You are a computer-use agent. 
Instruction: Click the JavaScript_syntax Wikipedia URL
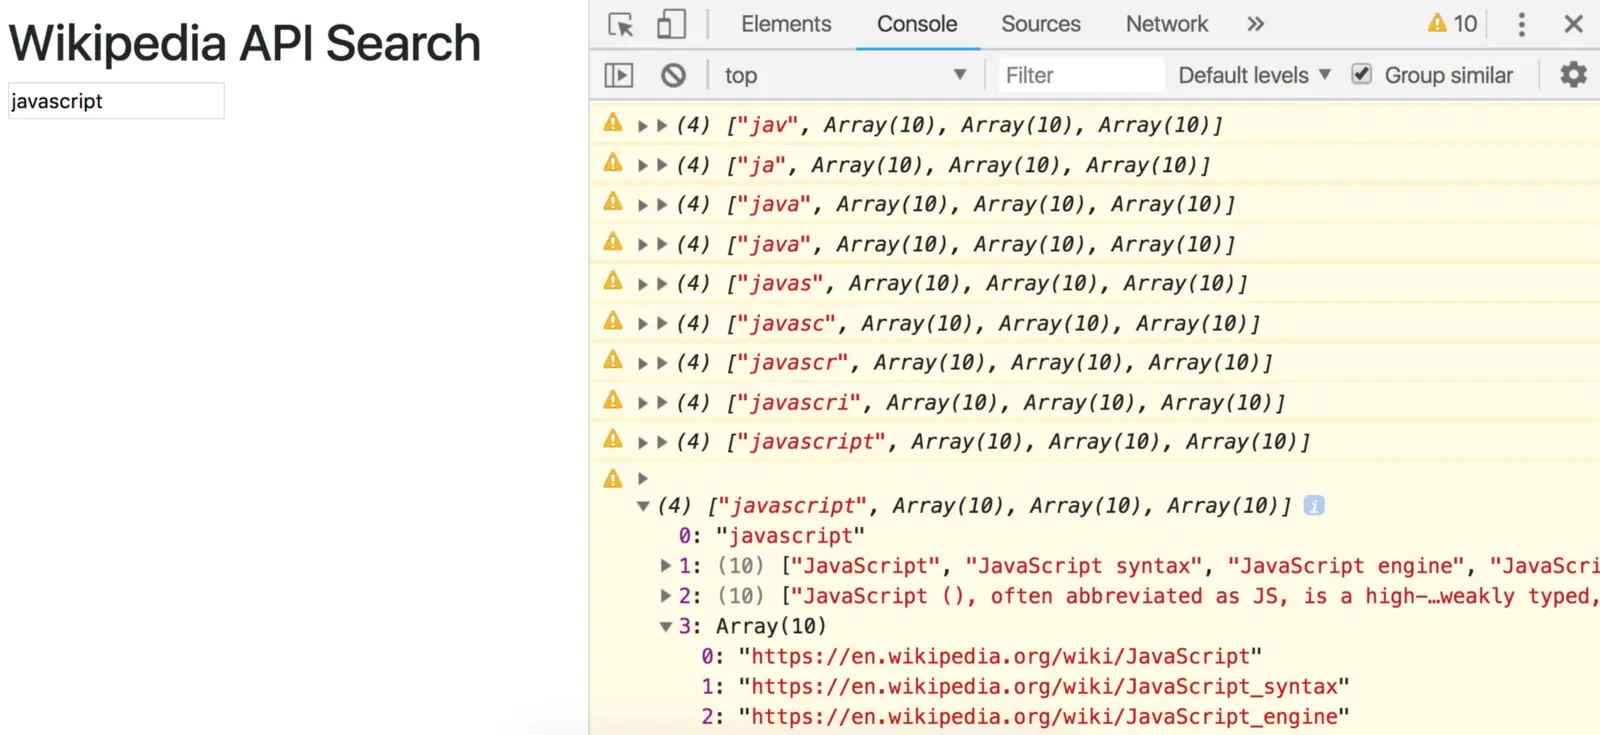1044,687
